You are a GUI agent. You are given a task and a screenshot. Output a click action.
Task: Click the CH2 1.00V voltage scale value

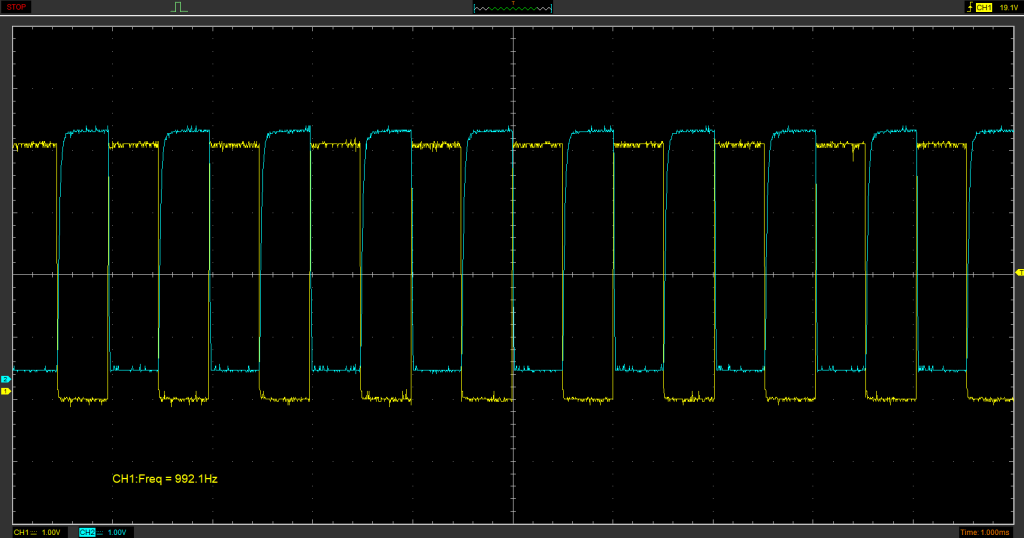(x=117, y=532)
